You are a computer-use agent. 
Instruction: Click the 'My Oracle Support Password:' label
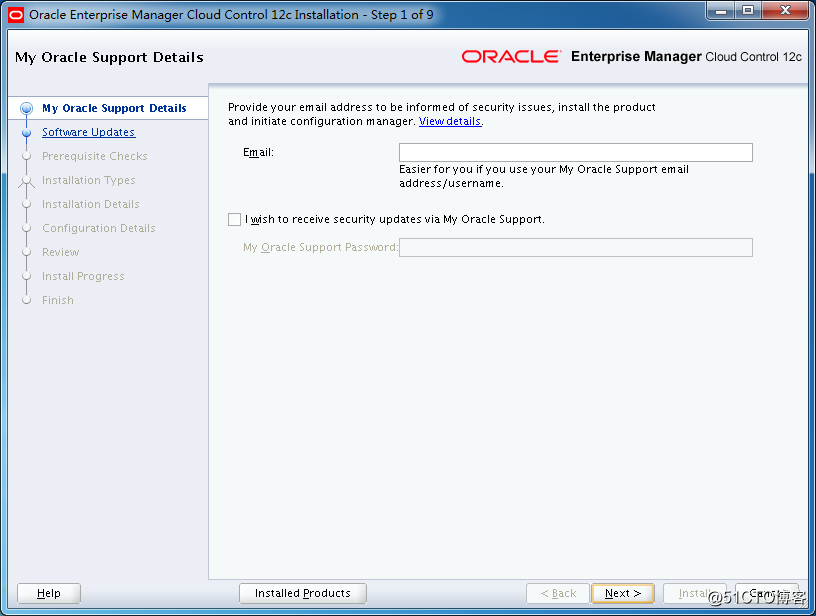[320, 248]
